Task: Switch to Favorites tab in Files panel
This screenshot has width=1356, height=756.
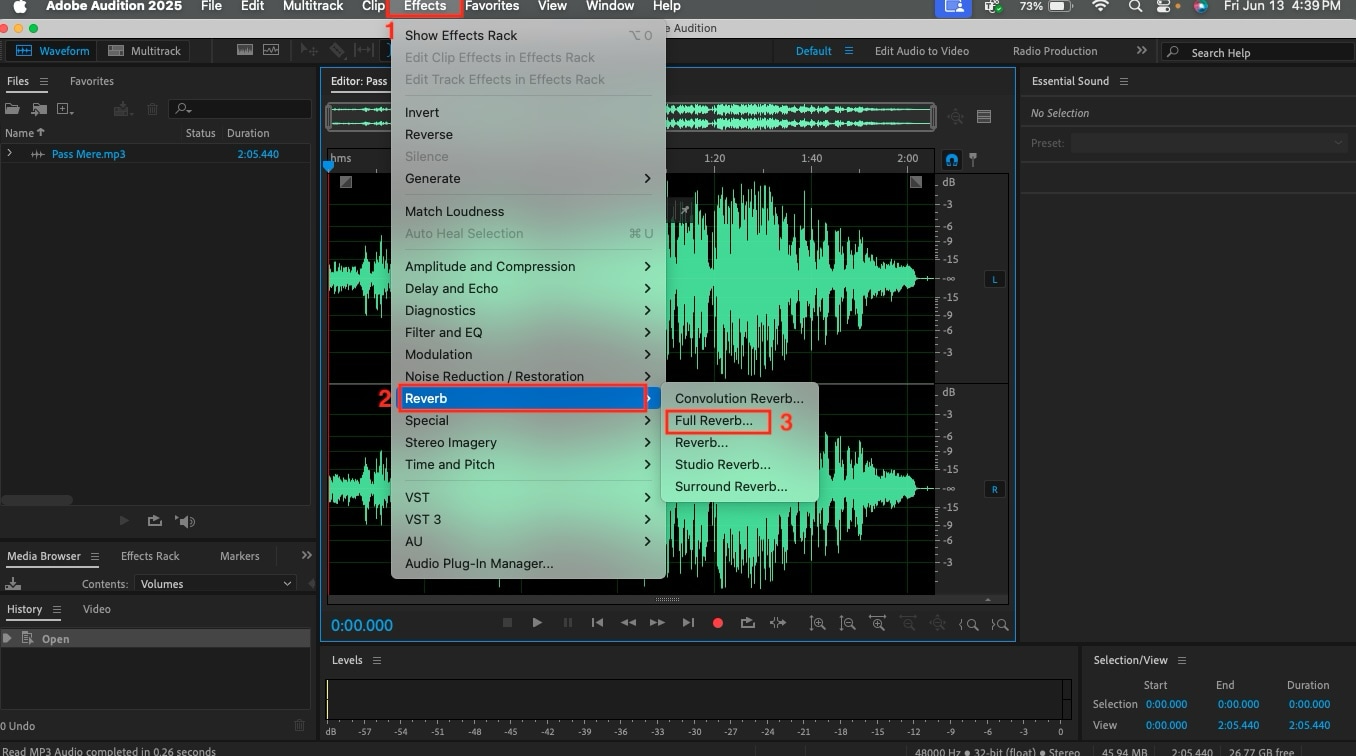Action: tap(92, 81)
